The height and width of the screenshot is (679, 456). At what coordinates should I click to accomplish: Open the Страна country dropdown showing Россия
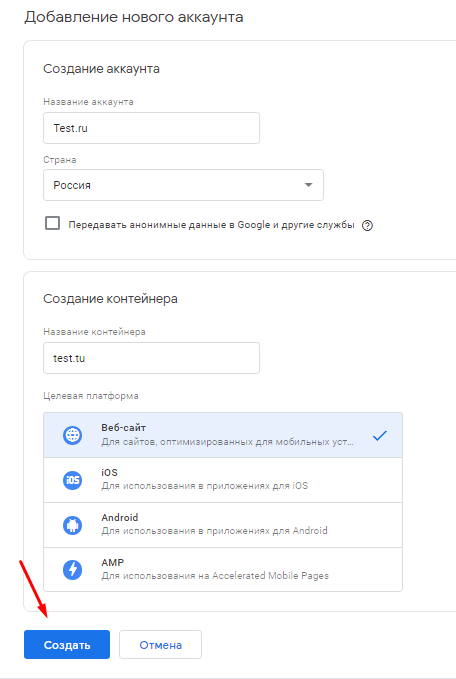pyautogui.click(x=183, y=185)
